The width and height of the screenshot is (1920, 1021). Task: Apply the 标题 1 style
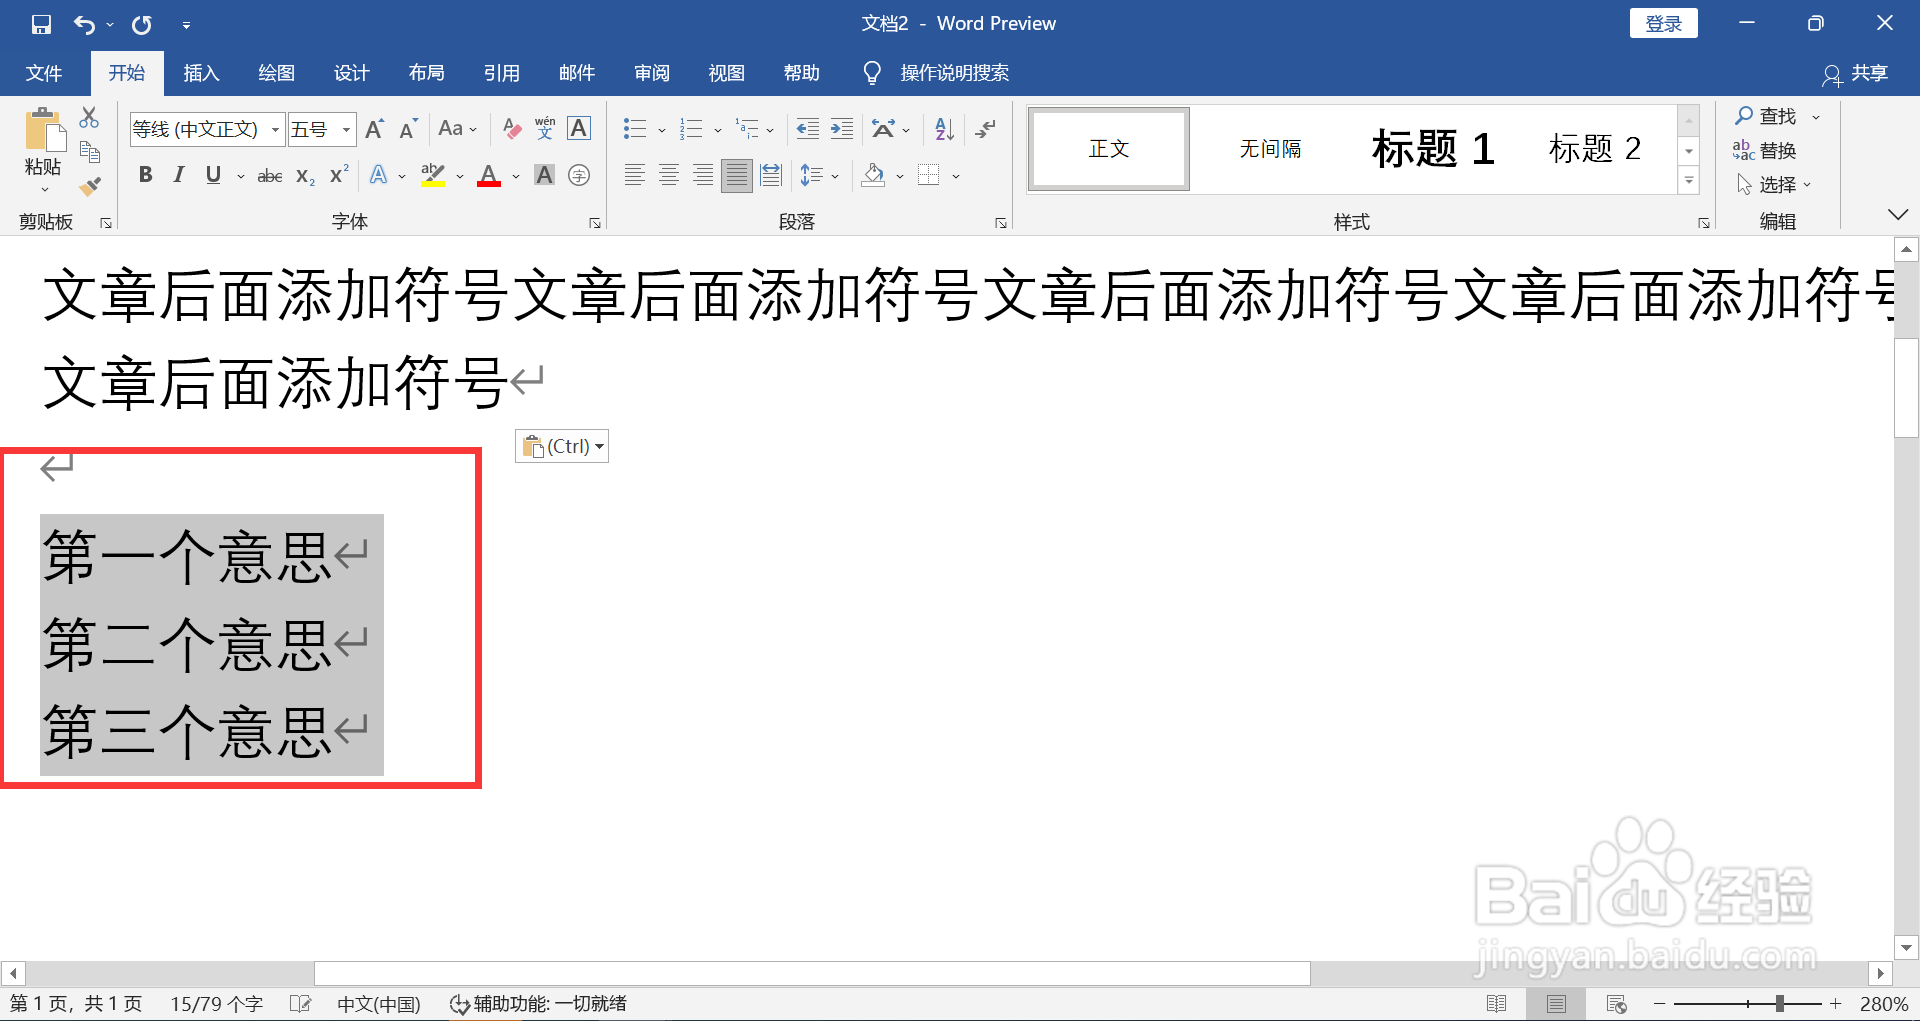[1433, 149]
